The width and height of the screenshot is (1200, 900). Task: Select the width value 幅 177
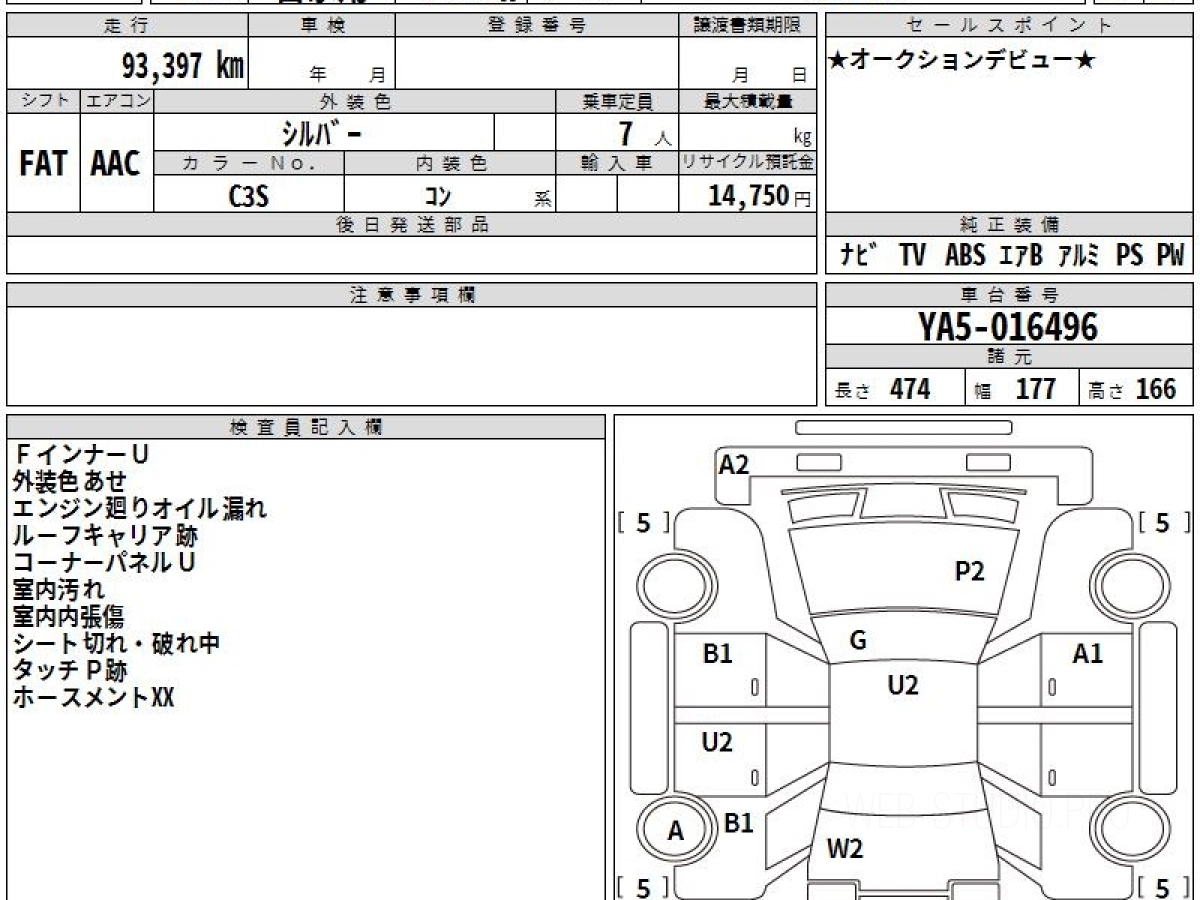(x=1015, y=389)
